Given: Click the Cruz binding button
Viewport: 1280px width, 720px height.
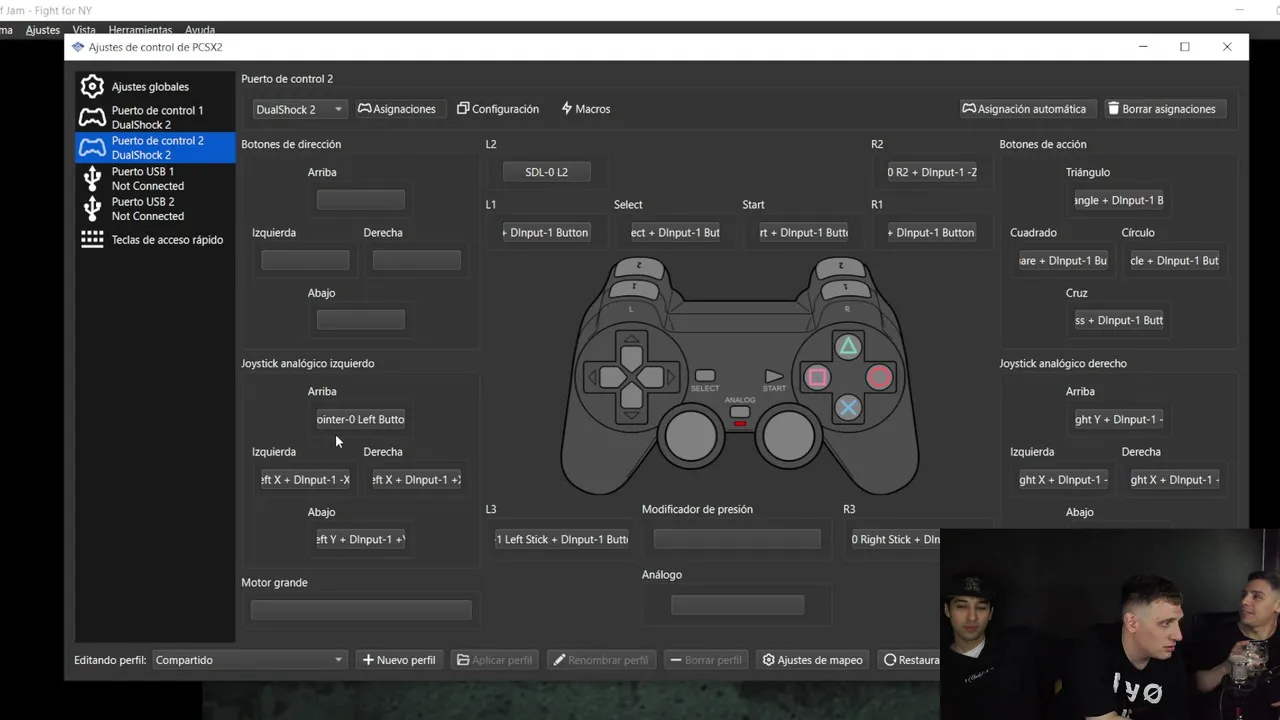Looking at the screenshot, I should coord(1119,320).
